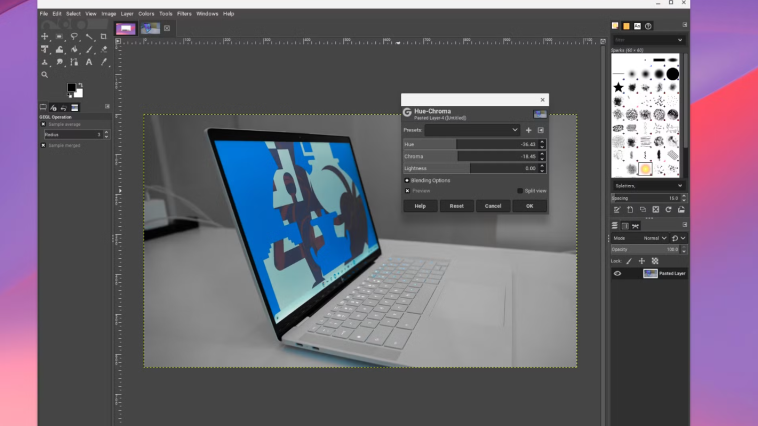Click the Help button
The image size is (758, 426).
[x=420, y=206]
